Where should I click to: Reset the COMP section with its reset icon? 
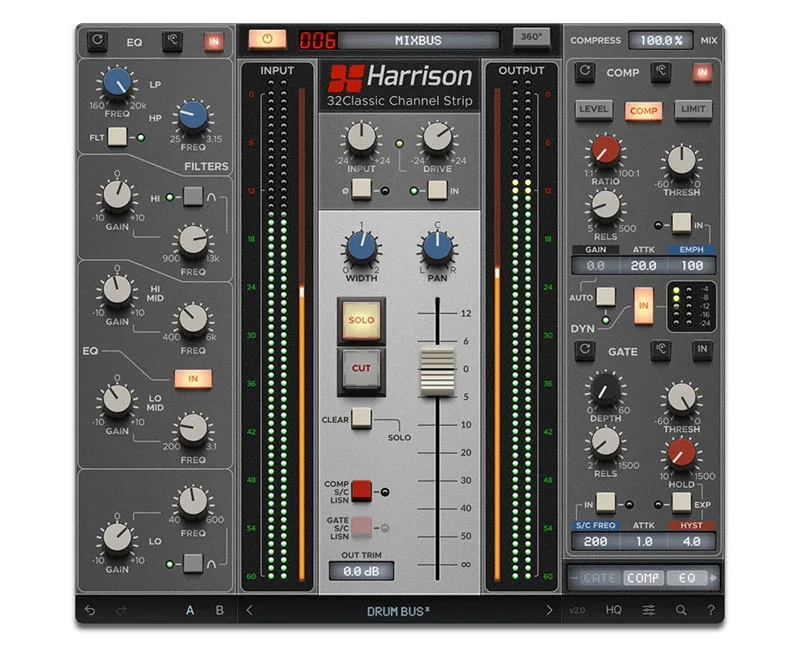[x=585, y=71]
